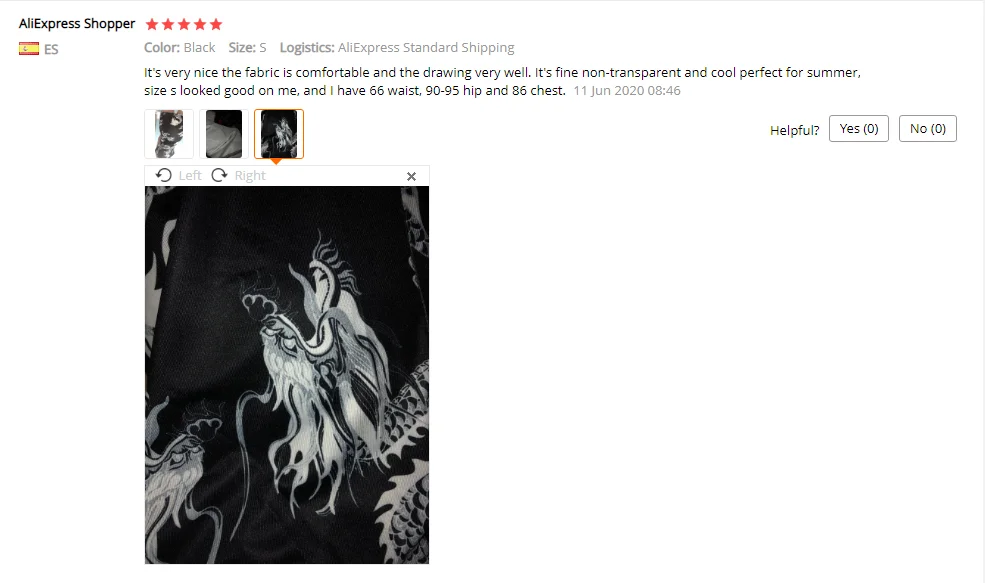Screen dimensions: 985x583
Task: Open the second review photo thumbnail
Action: pyautogui.click(x=224, y=134)
